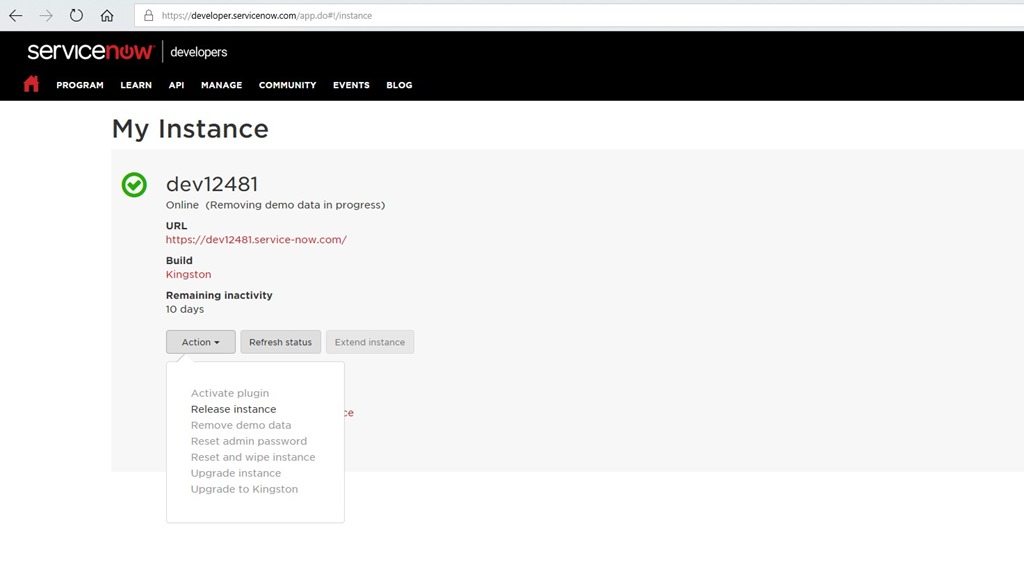The height and width of the screenshot is (583, 1024).
Task: Click the green online status checkmark icon
Action: (x=134, y=185)
